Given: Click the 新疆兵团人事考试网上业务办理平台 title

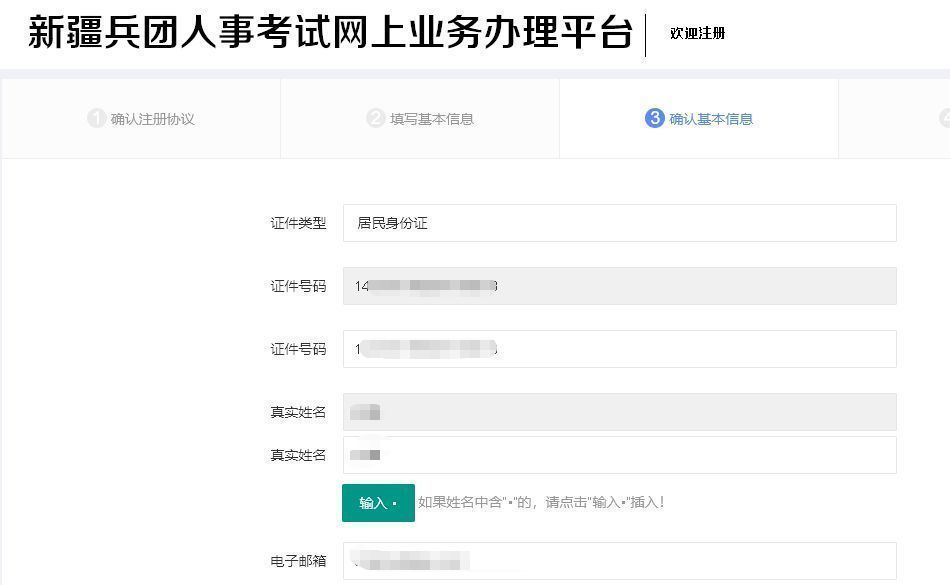Looking at the screenshot, I should (330, 33).
